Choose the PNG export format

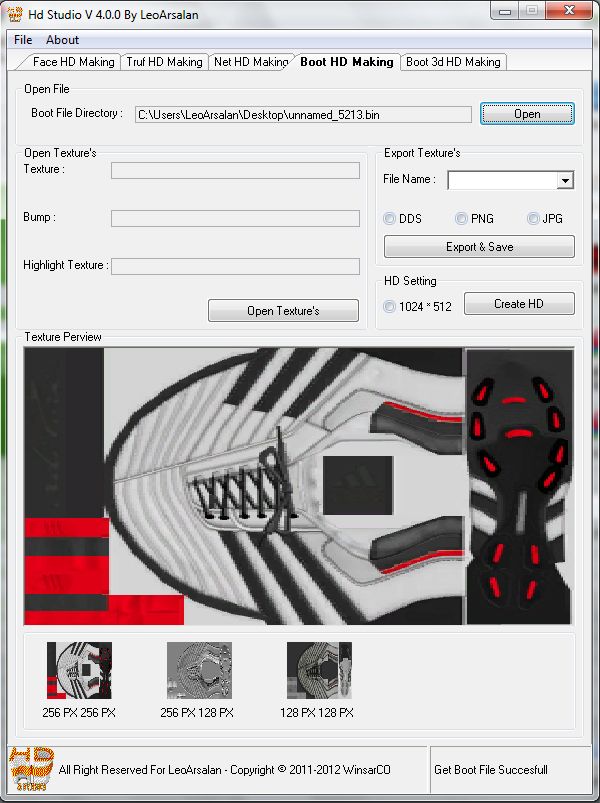pyautogui.click(x=462, y=219)
